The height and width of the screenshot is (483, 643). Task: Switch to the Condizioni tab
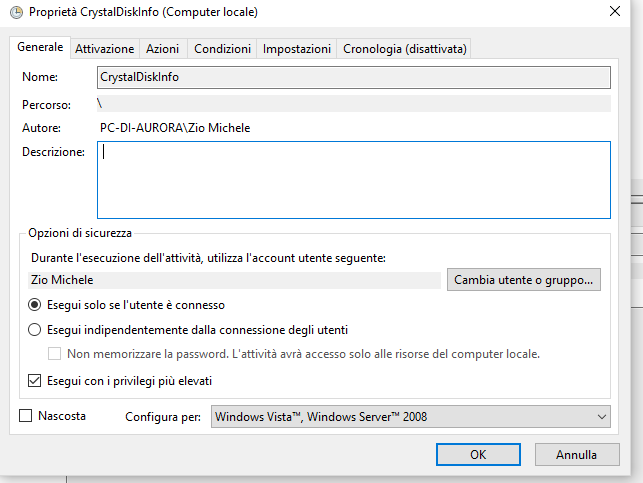pos(222,49)
